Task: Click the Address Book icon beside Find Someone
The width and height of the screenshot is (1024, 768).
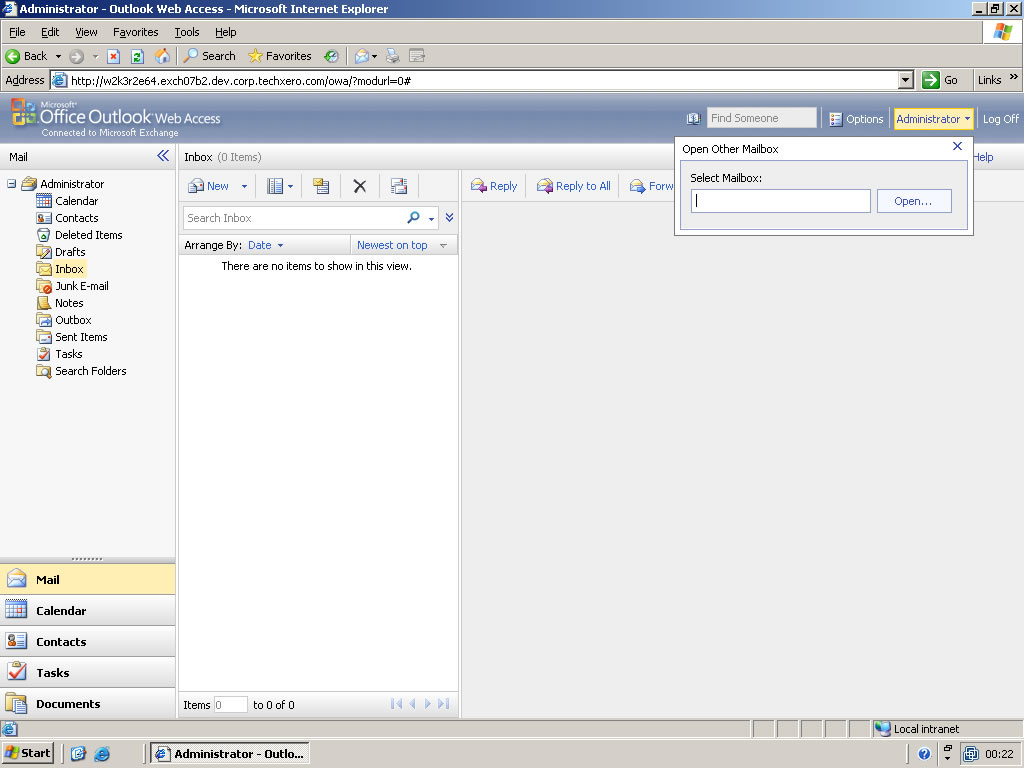Action: pyautogui.click(x=694, y=119)
